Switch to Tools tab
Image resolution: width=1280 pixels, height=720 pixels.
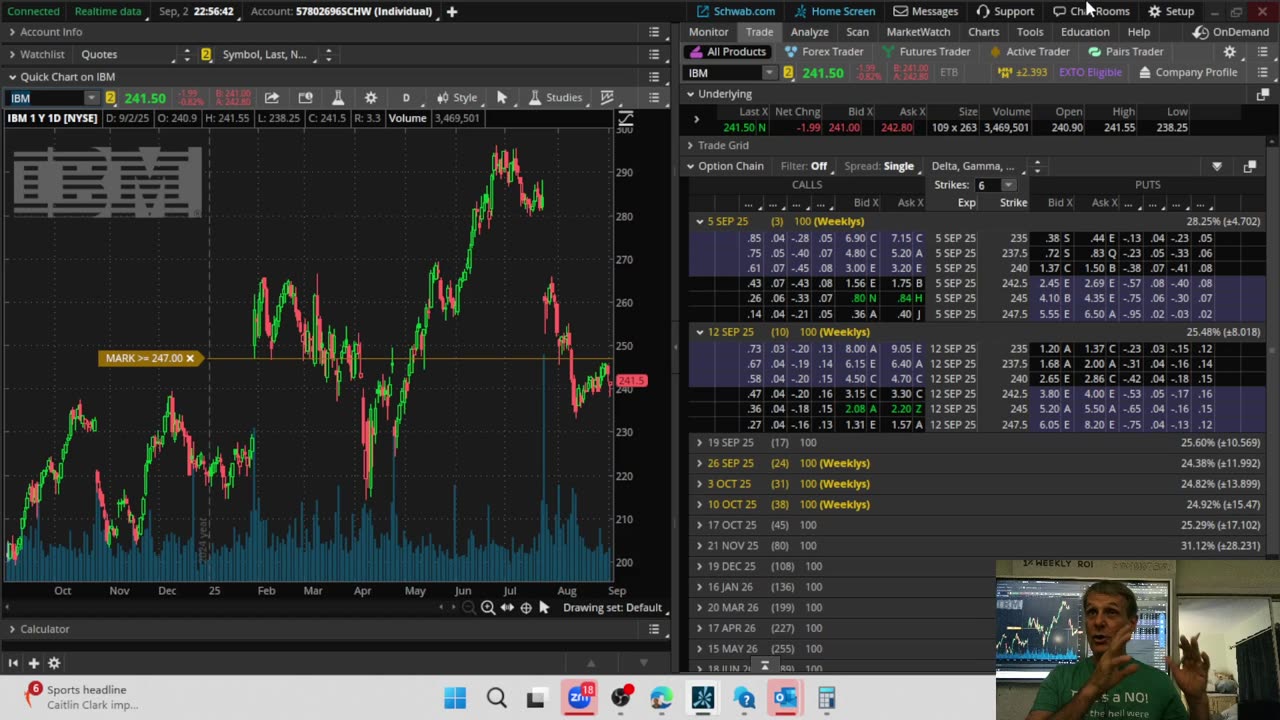click(1030, 32)
